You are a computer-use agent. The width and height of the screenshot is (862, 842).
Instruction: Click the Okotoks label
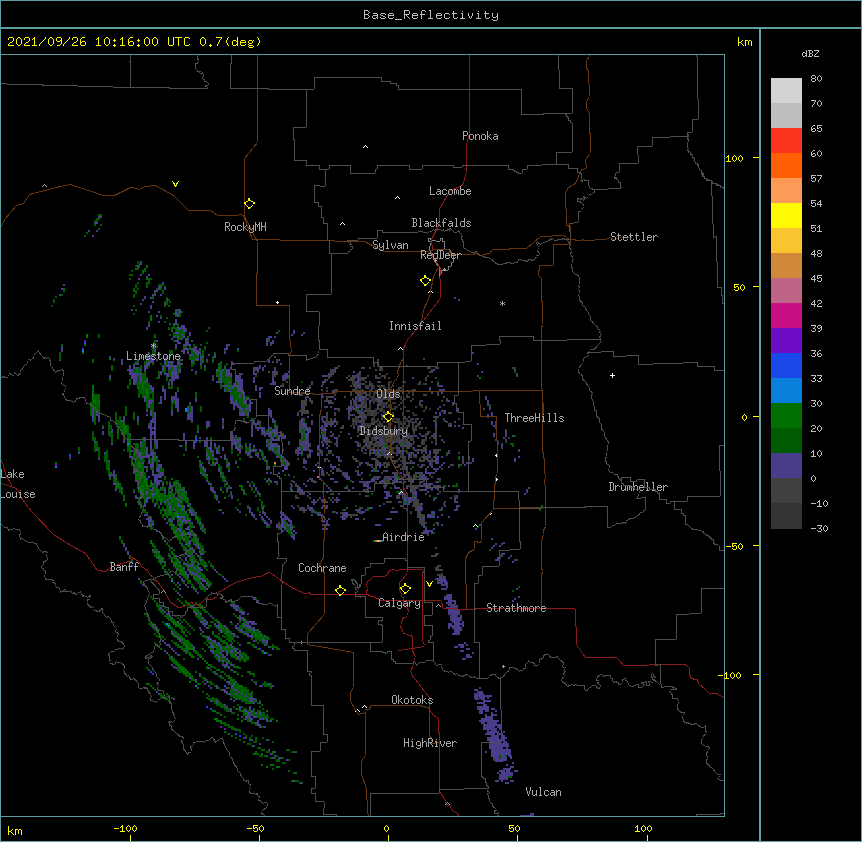click(412, 700)
